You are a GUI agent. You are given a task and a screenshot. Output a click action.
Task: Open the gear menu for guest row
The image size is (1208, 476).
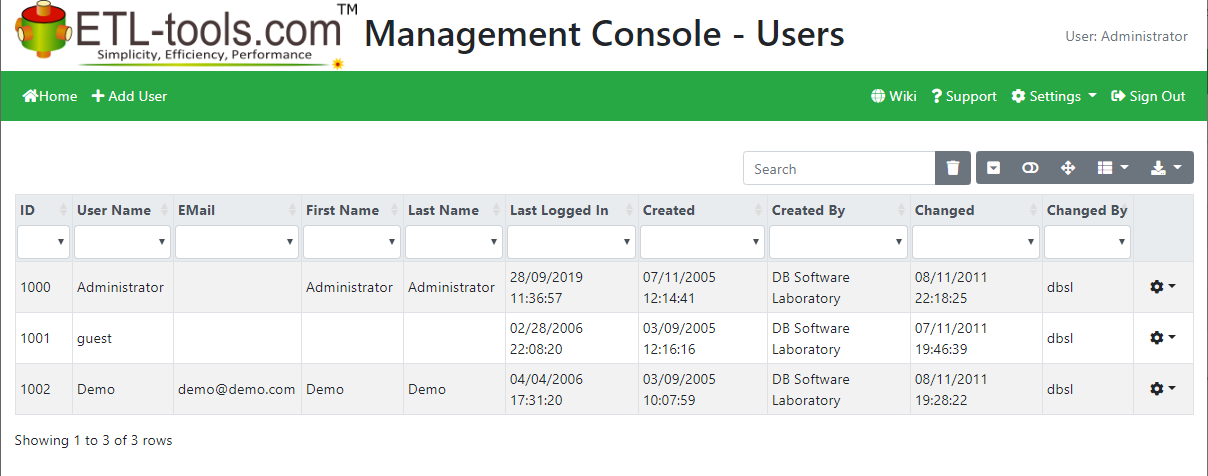tap(1162, 338)
